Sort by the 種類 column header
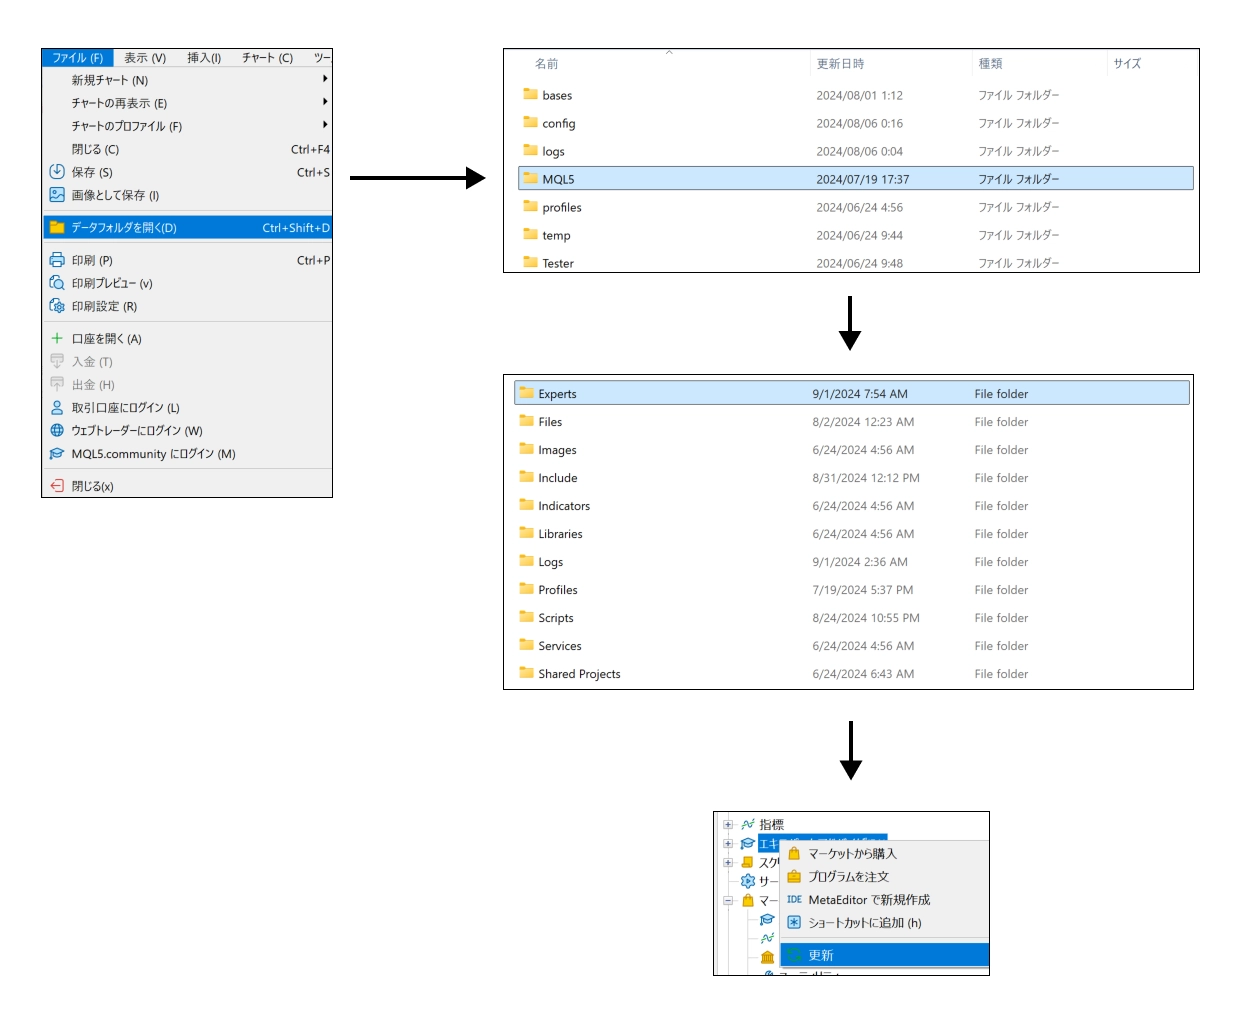This screenshot has width=1241, height=1018. tap(990, 64)
